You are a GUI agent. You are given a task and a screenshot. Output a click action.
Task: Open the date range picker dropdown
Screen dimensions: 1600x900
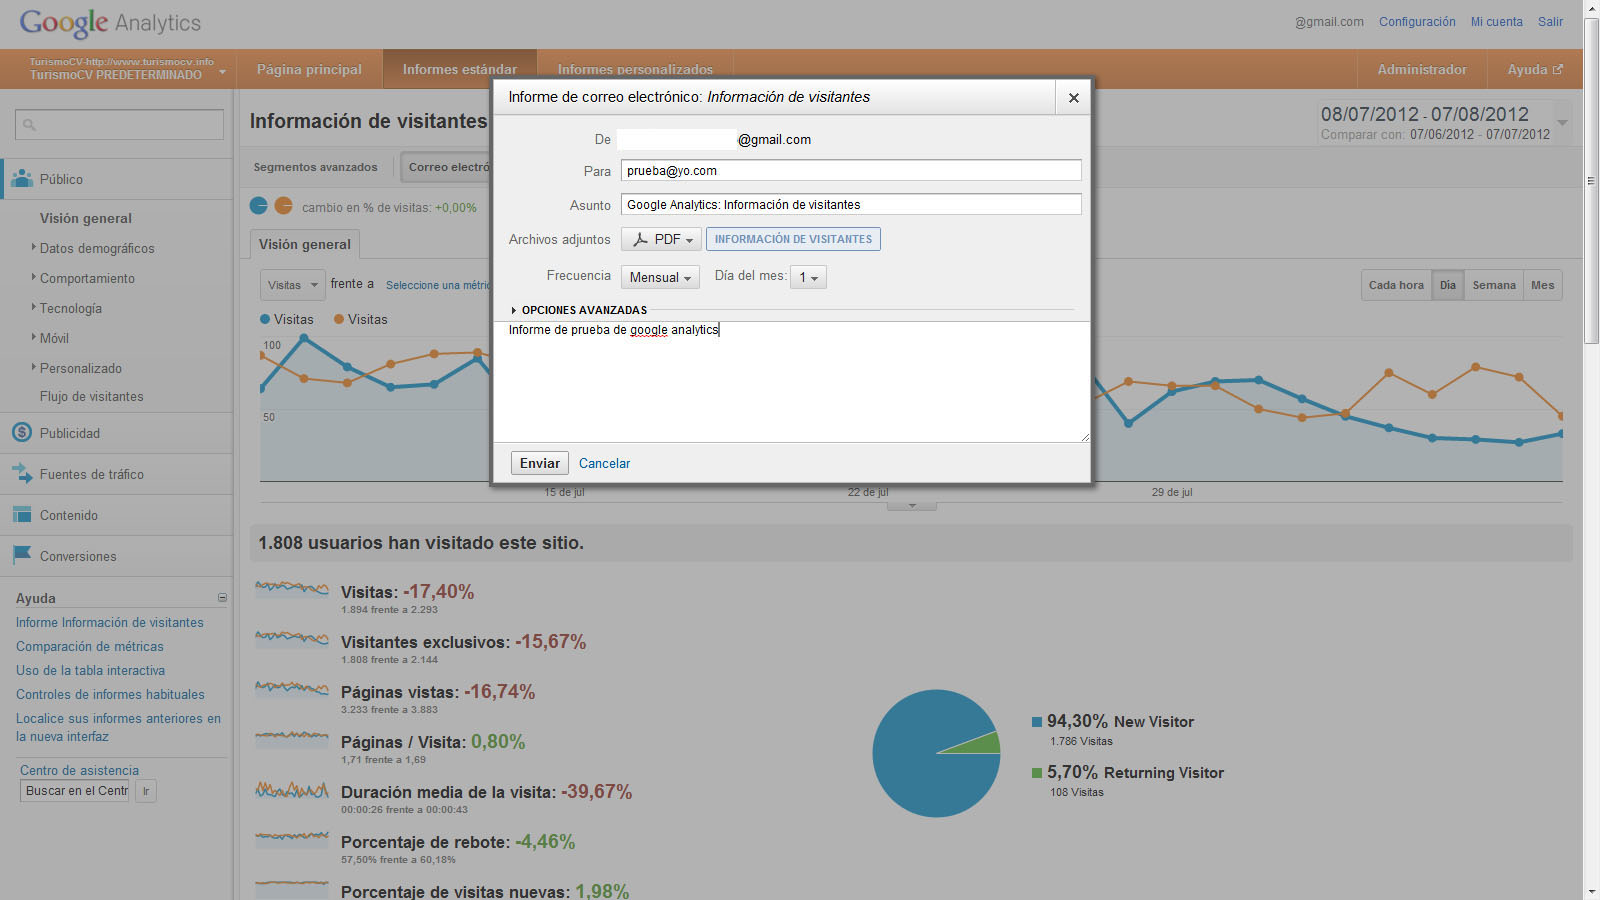click(x=1562, y=123)
